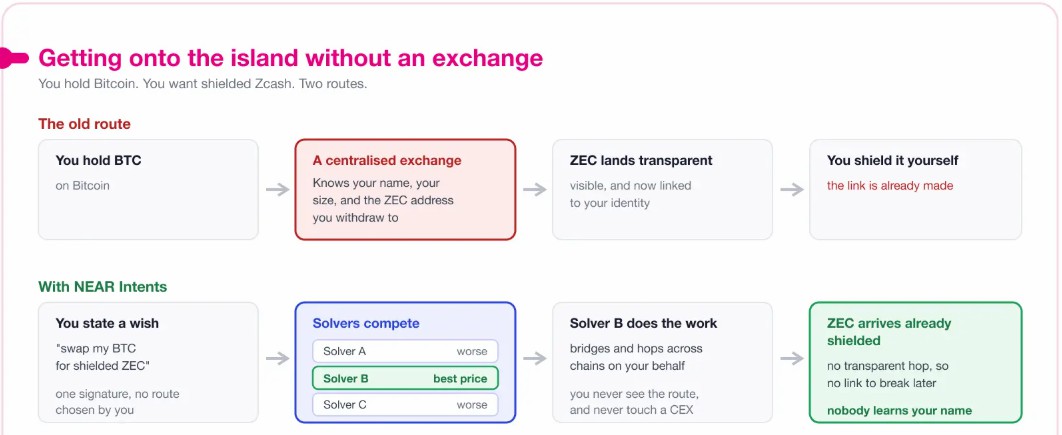Click arrow before You shield it yourself

[x=792, y=190]
